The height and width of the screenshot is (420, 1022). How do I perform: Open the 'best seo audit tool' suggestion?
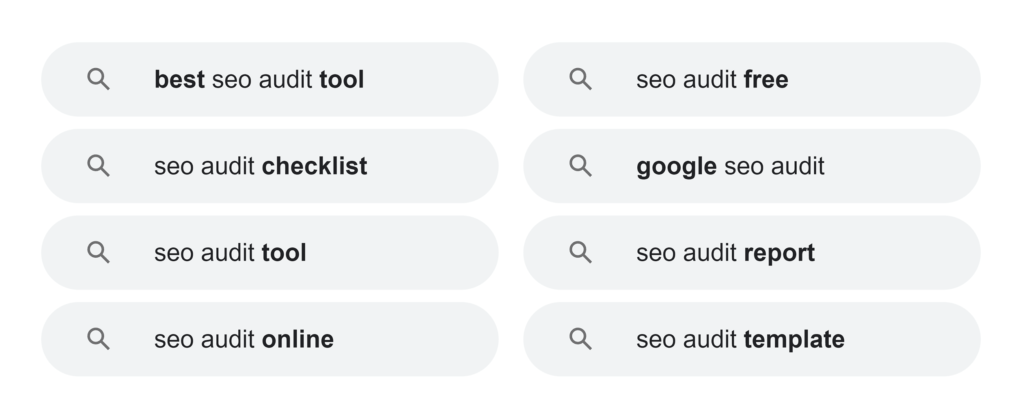259,79
